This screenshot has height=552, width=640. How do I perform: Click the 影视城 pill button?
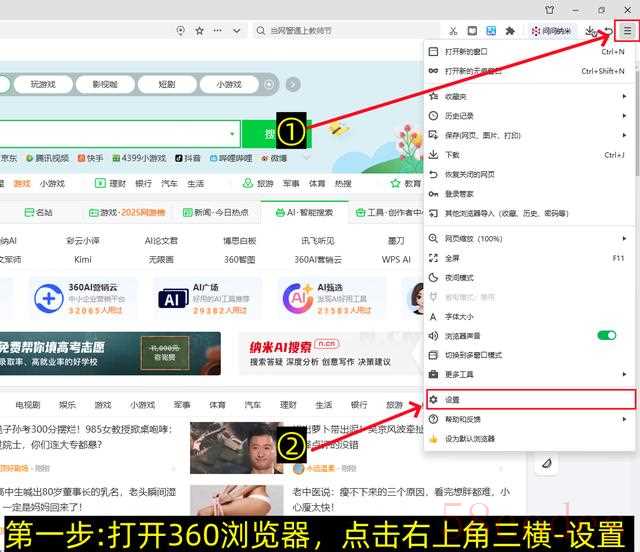click(105, 85)
